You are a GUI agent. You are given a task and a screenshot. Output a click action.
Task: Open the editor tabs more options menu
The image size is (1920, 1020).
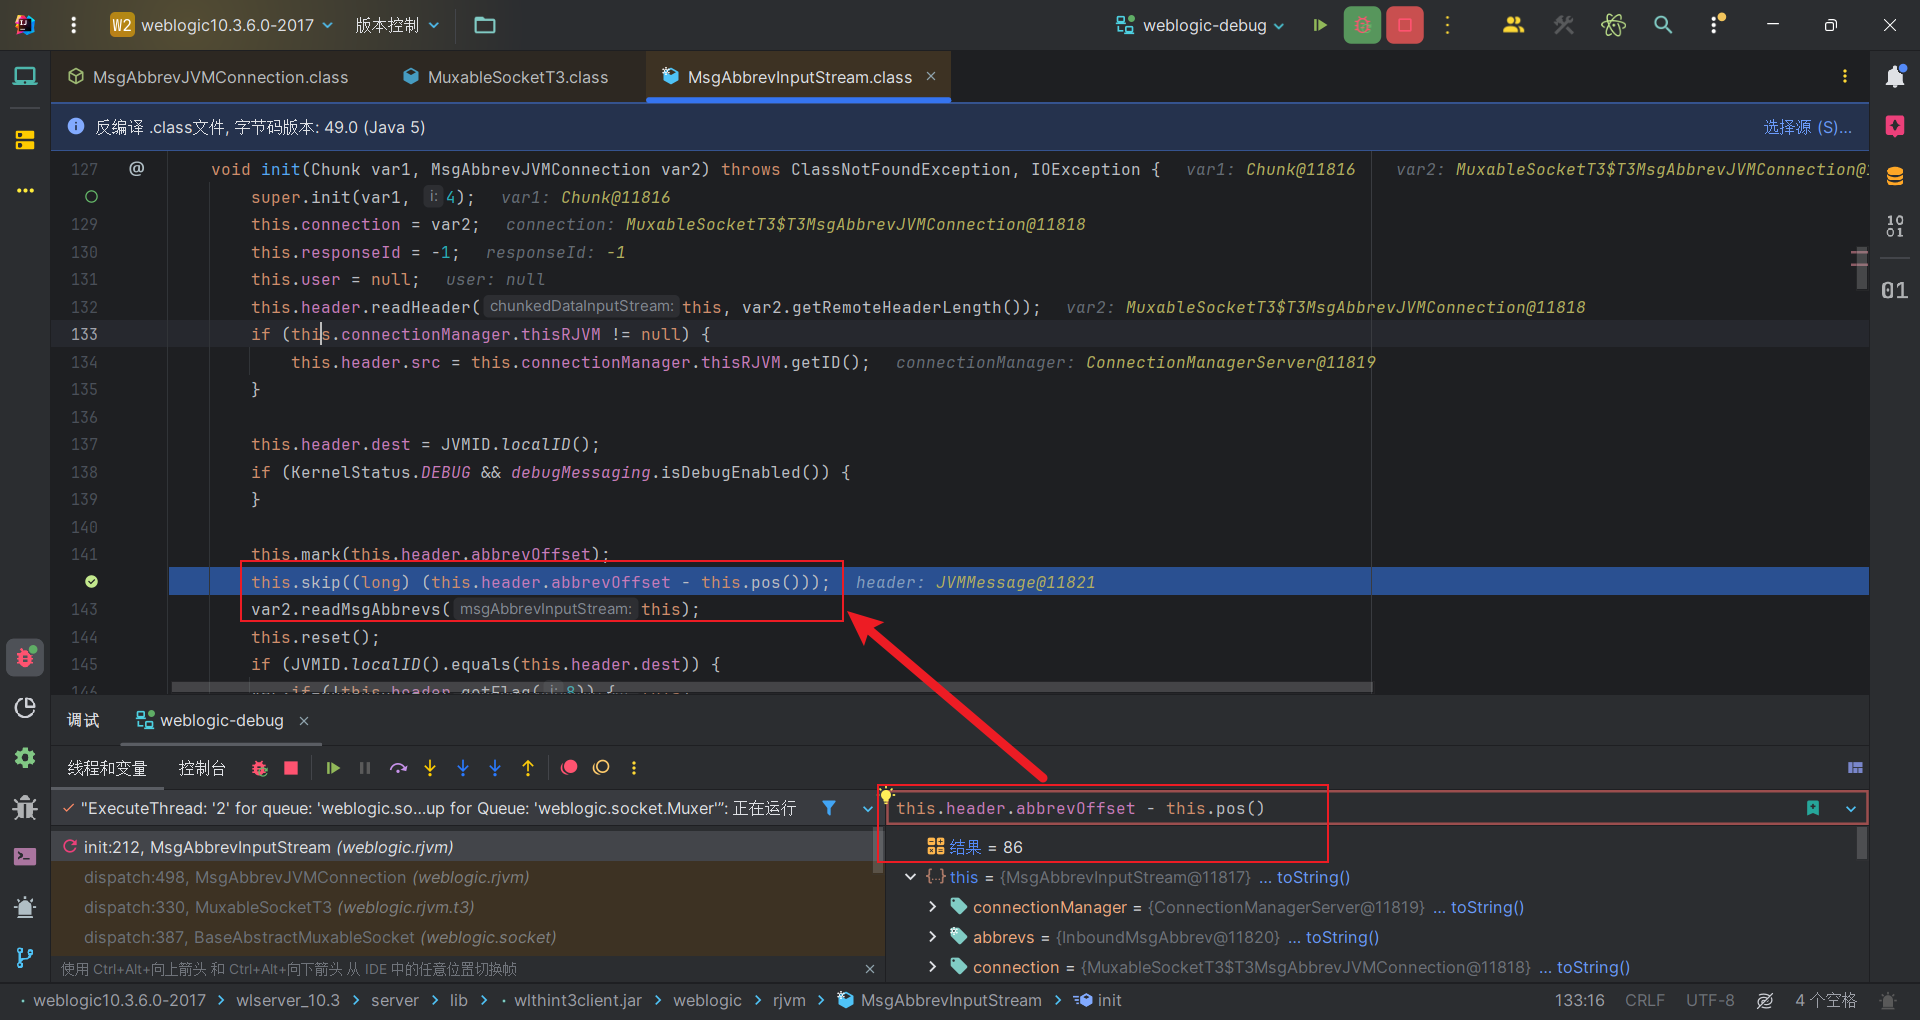[1845, 77]
